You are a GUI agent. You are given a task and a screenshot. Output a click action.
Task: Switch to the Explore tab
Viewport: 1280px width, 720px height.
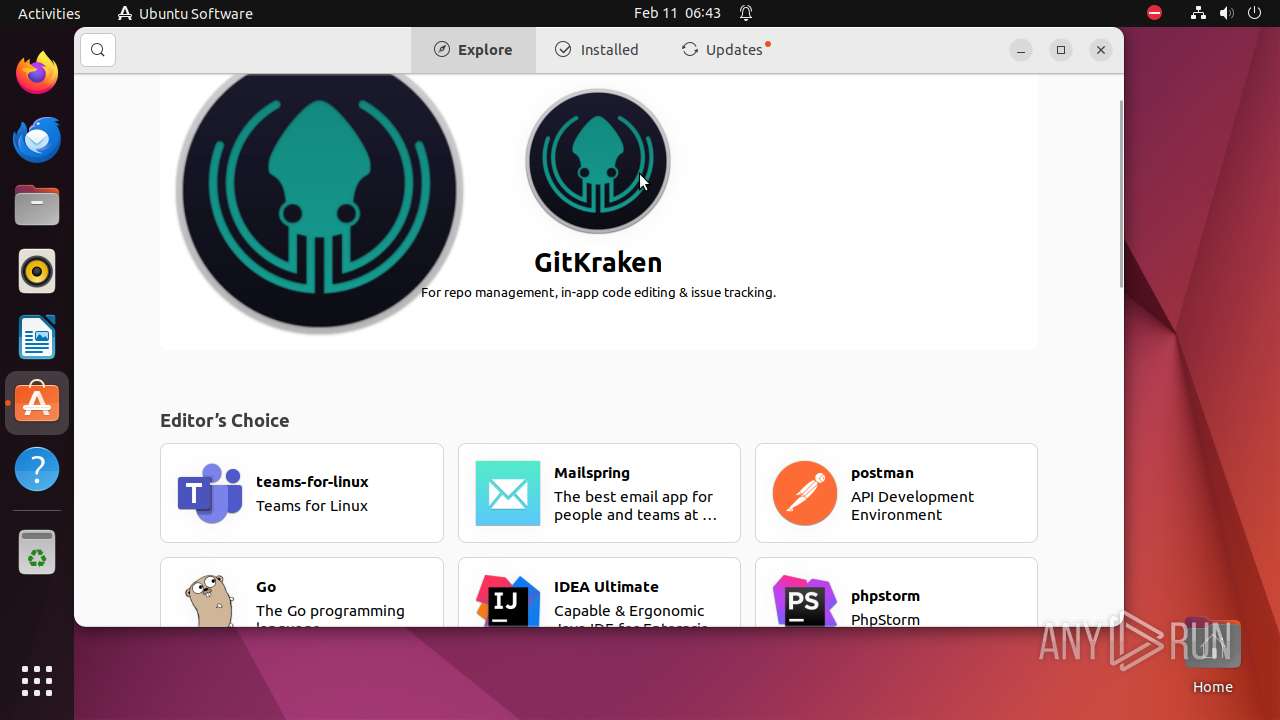pos(473,50)
